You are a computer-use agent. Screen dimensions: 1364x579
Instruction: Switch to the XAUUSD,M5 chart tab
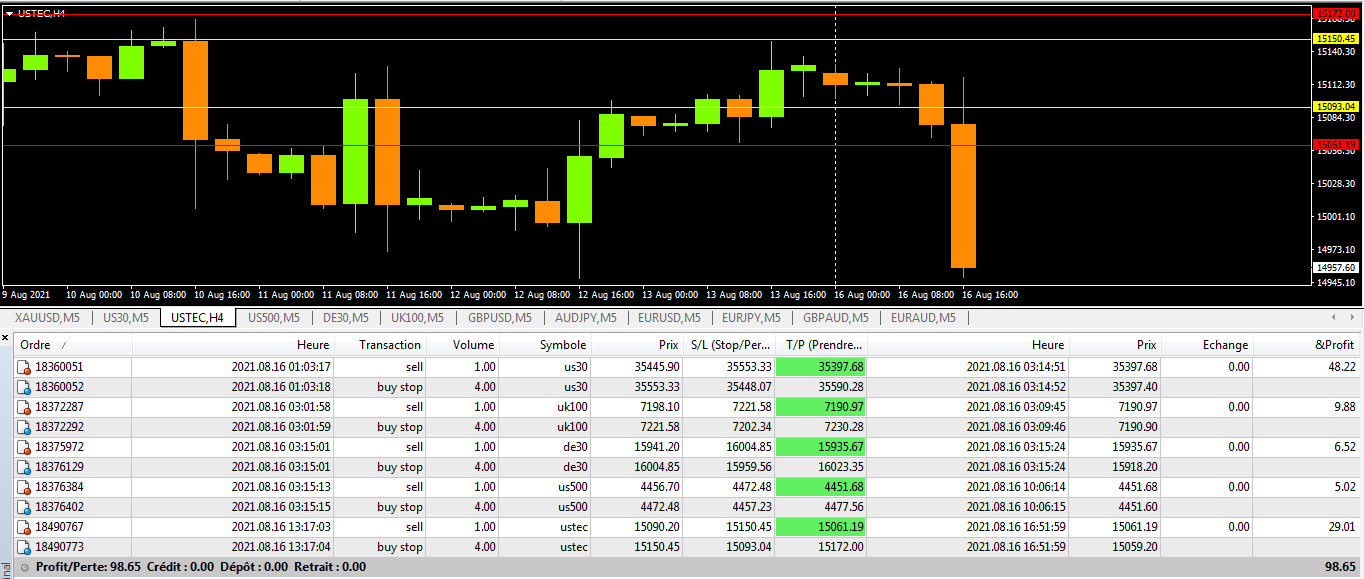(48, 318)
